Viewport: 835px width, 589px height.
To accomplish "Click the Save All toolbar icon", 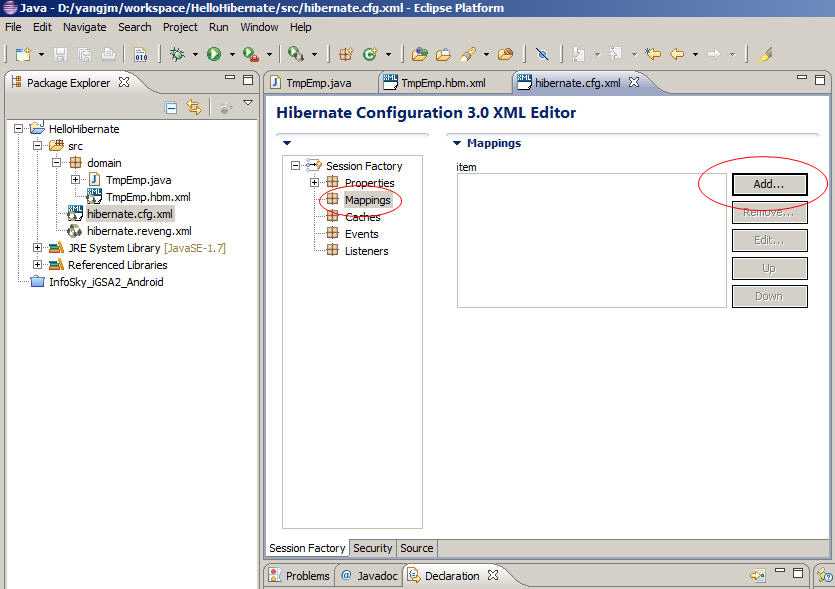I will point(85,54).
